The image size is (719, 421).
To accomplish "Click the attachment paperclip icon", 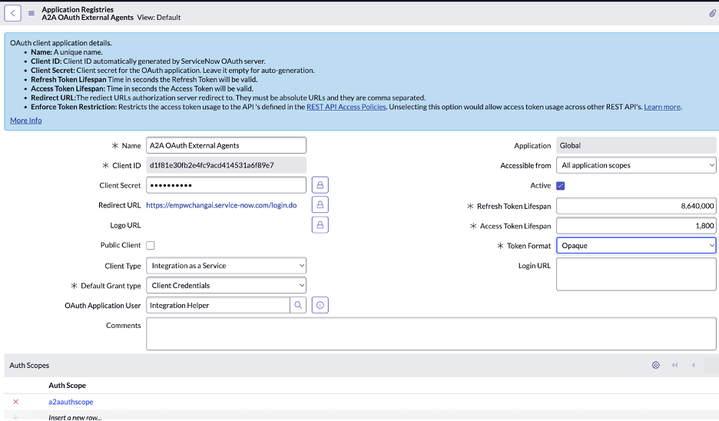I will pos(712,13).
